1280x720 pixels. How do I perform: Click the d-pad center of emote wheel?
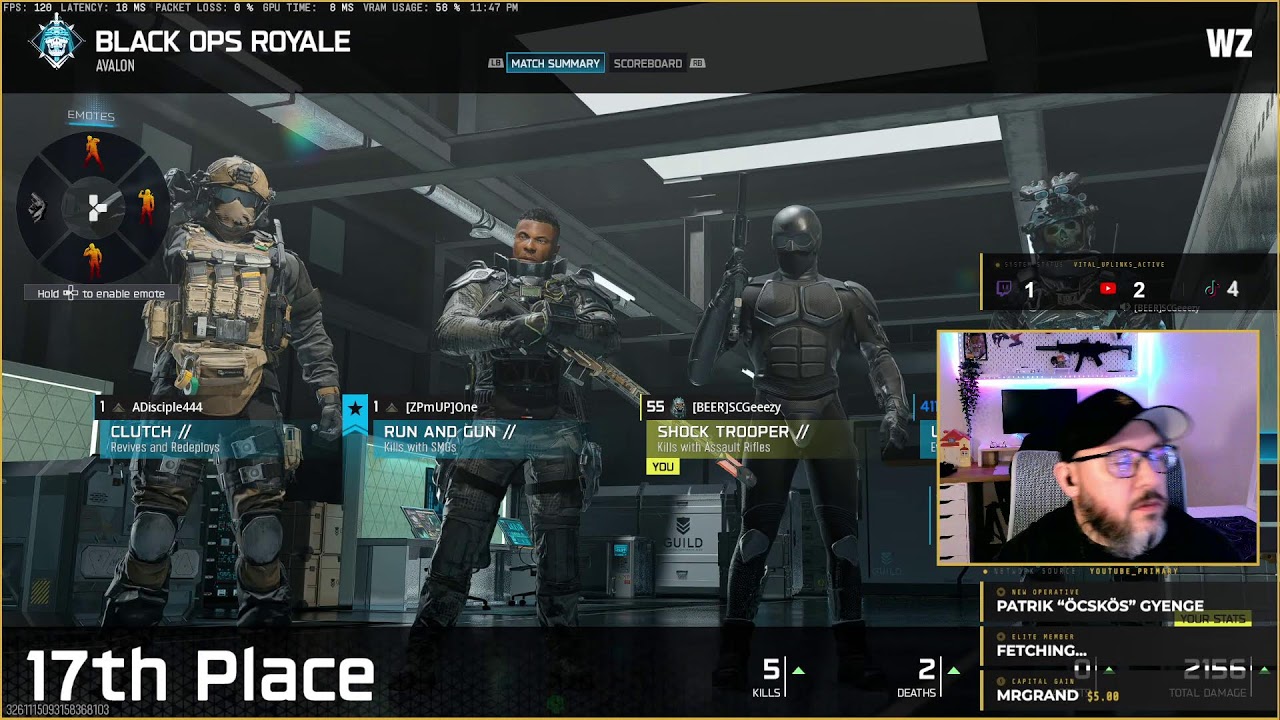click(97, 207)
